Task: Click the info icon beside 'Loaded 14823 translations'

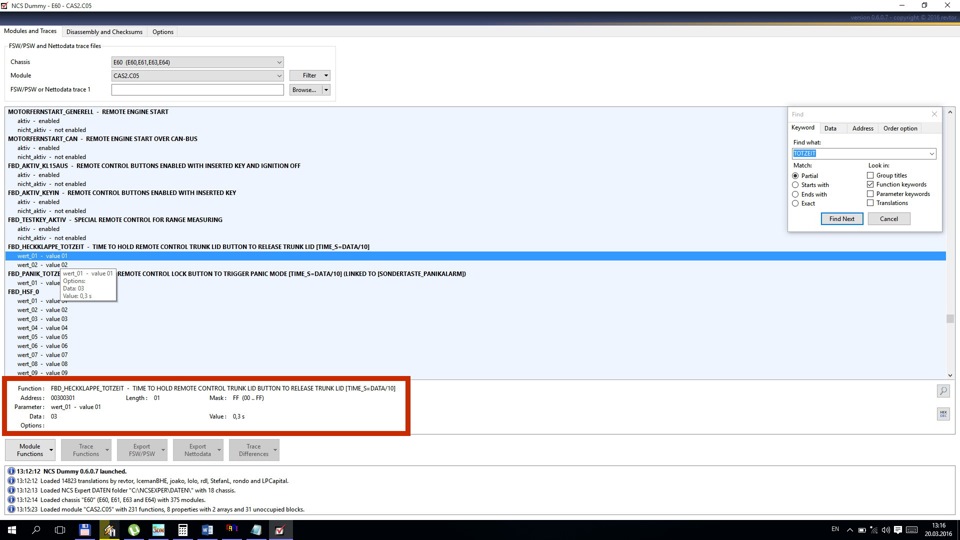Action: point(11,481)
